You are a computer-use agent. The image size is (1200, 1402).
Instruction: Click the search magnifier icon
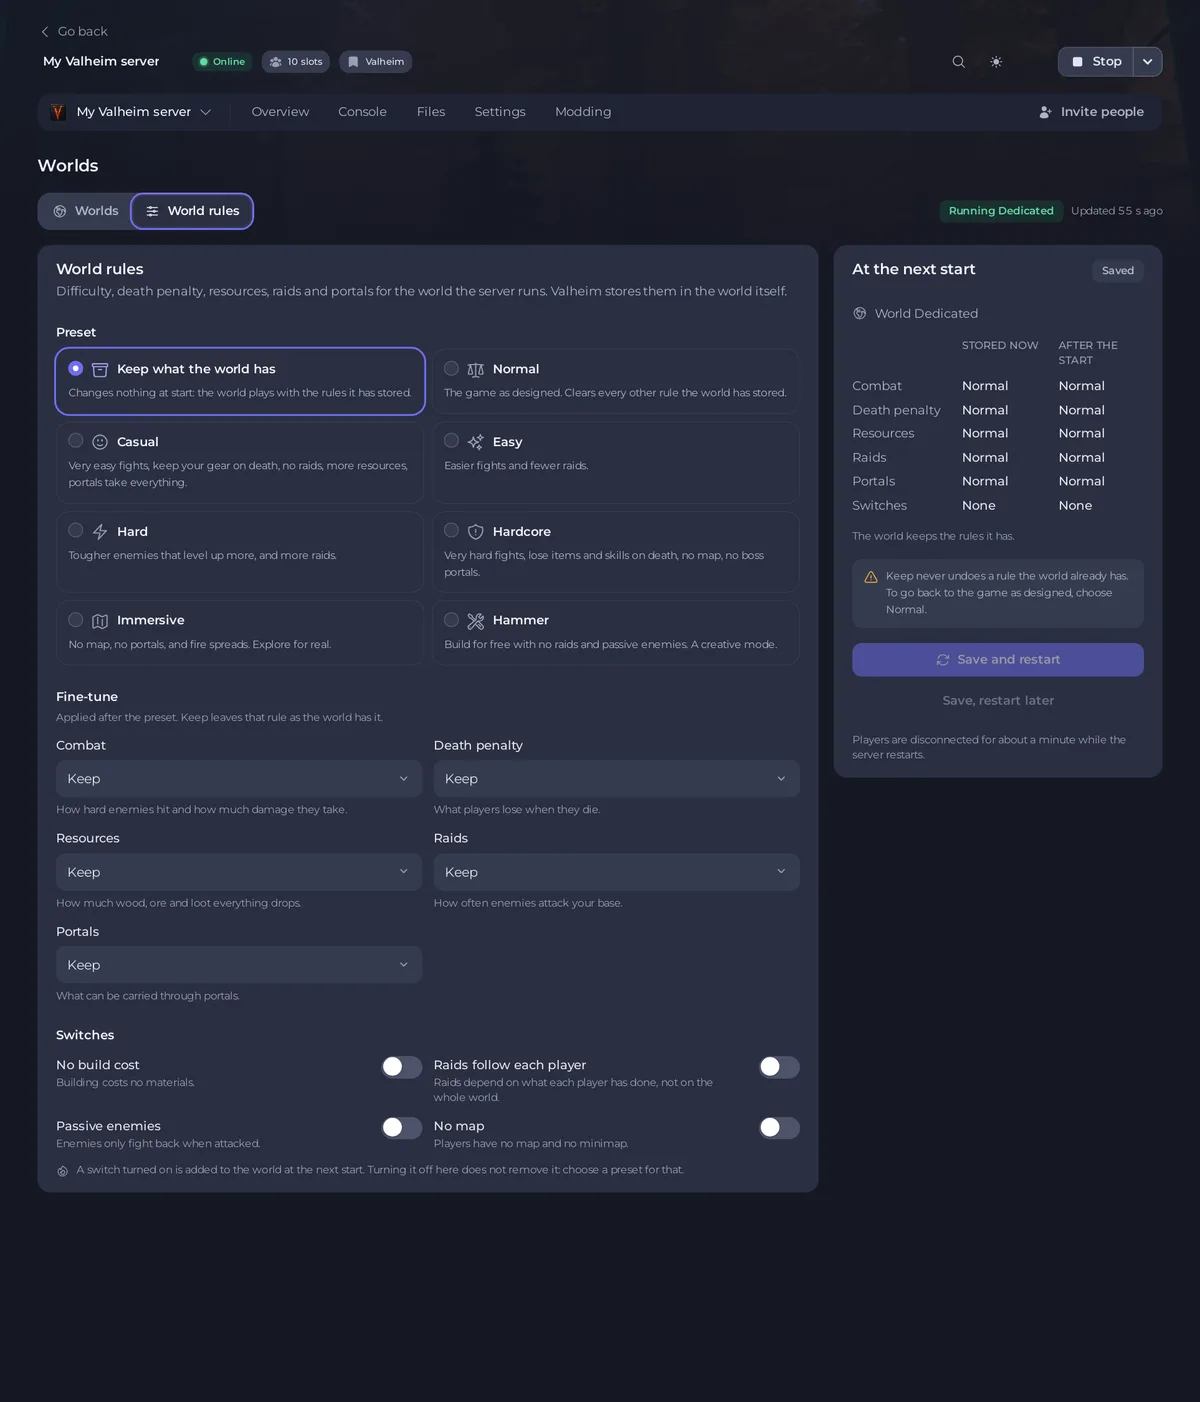(958, 62)
